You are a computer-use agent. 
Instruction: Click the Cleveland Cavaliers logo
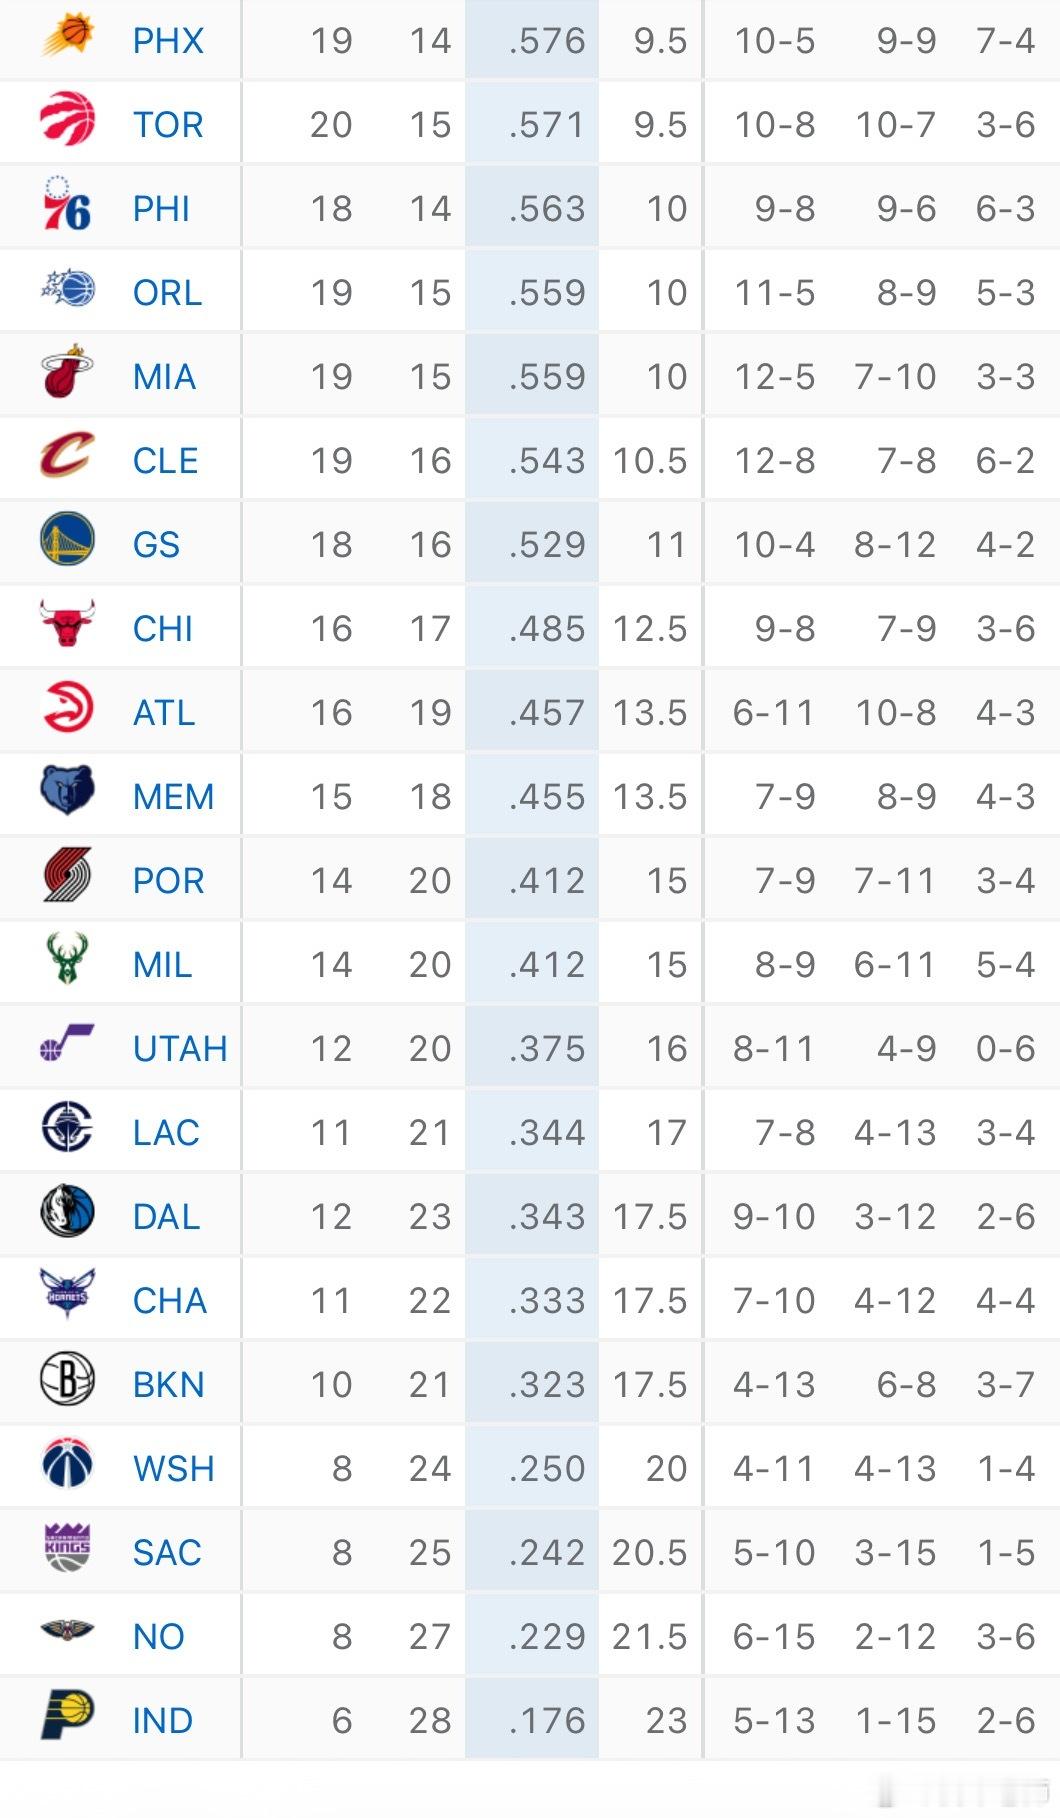pyautogui.click(x=65, y=460)
